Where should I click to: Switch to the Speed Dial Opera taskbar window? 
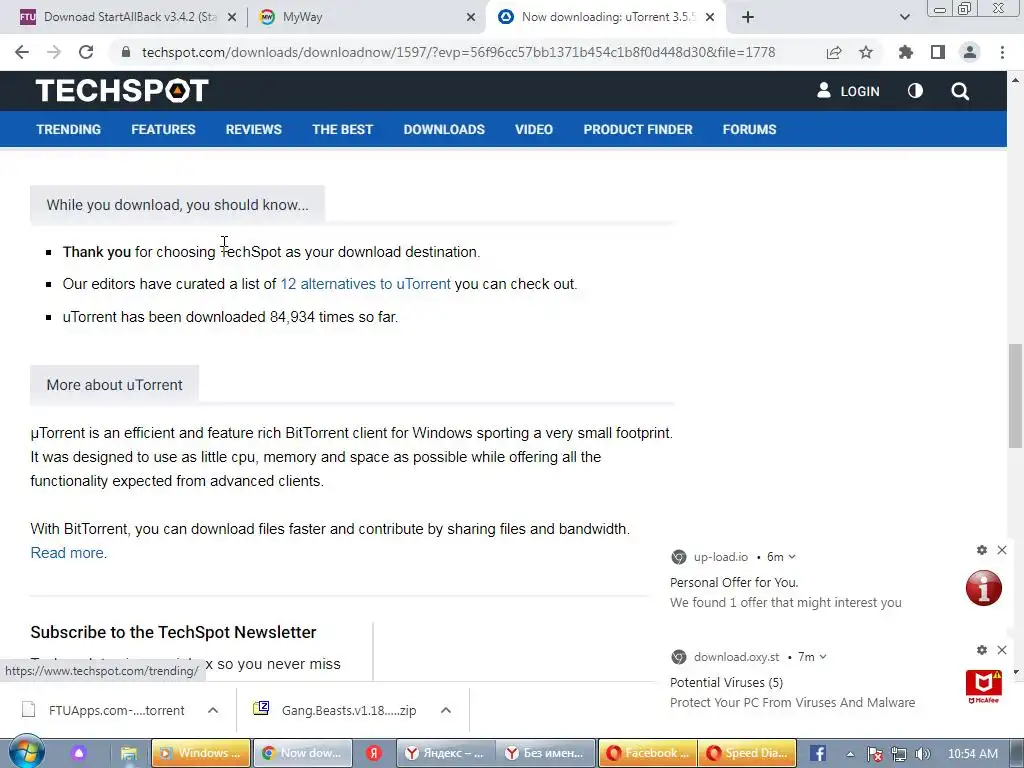click(x=747, y=753)
